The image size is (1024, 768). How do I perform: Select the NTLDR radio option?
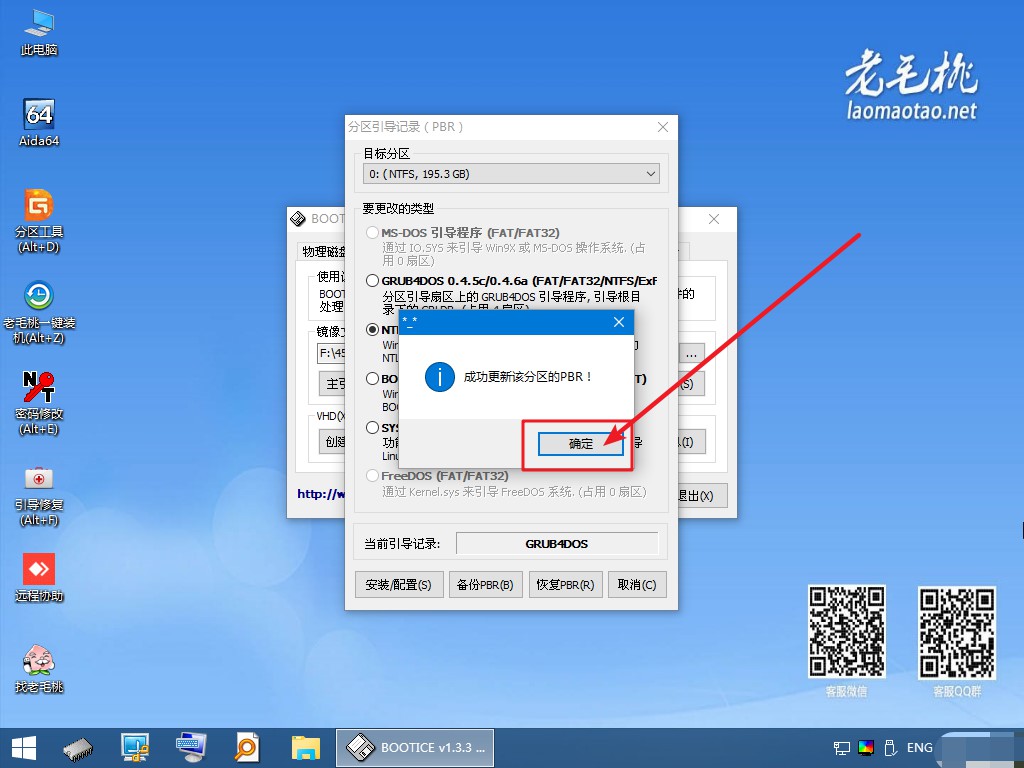point(372,330)
